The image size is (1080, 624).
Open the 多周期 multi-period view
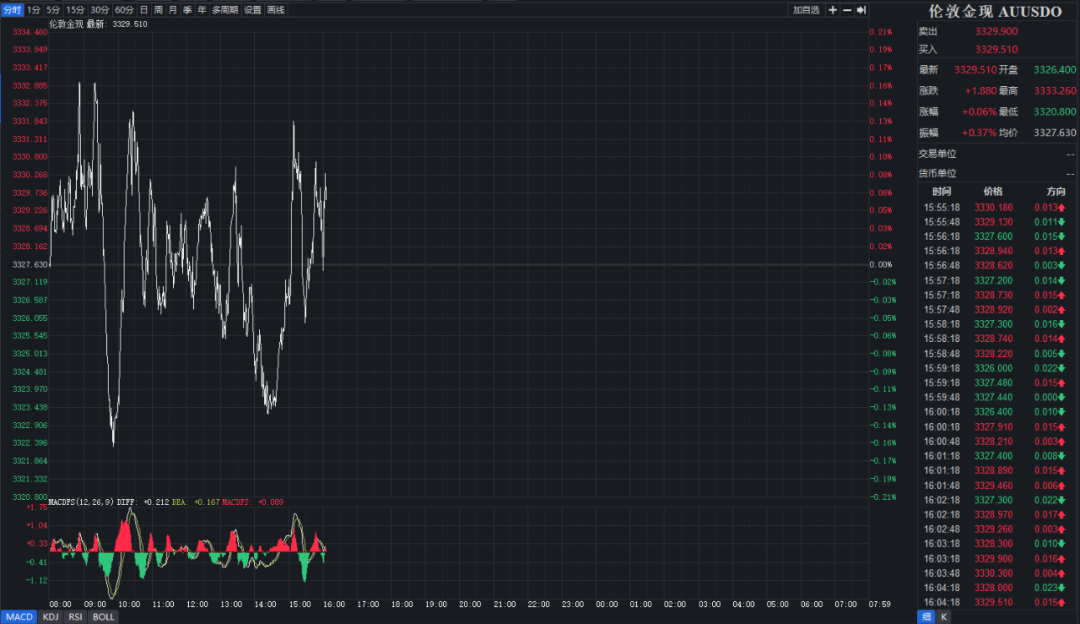(x=225, y=10)
